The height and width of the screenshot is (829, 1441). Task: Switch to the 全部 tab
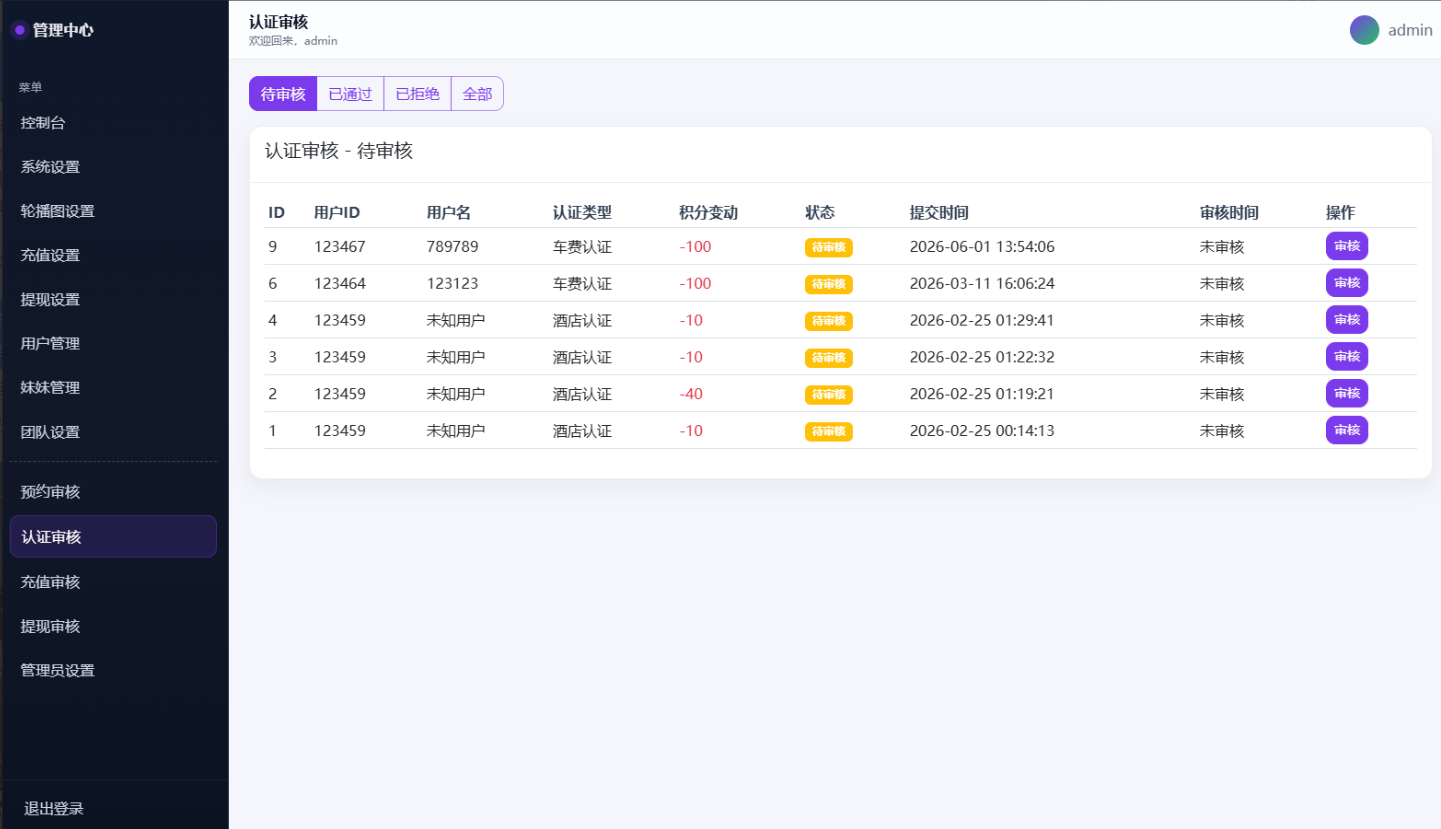(x=477, y=94)
